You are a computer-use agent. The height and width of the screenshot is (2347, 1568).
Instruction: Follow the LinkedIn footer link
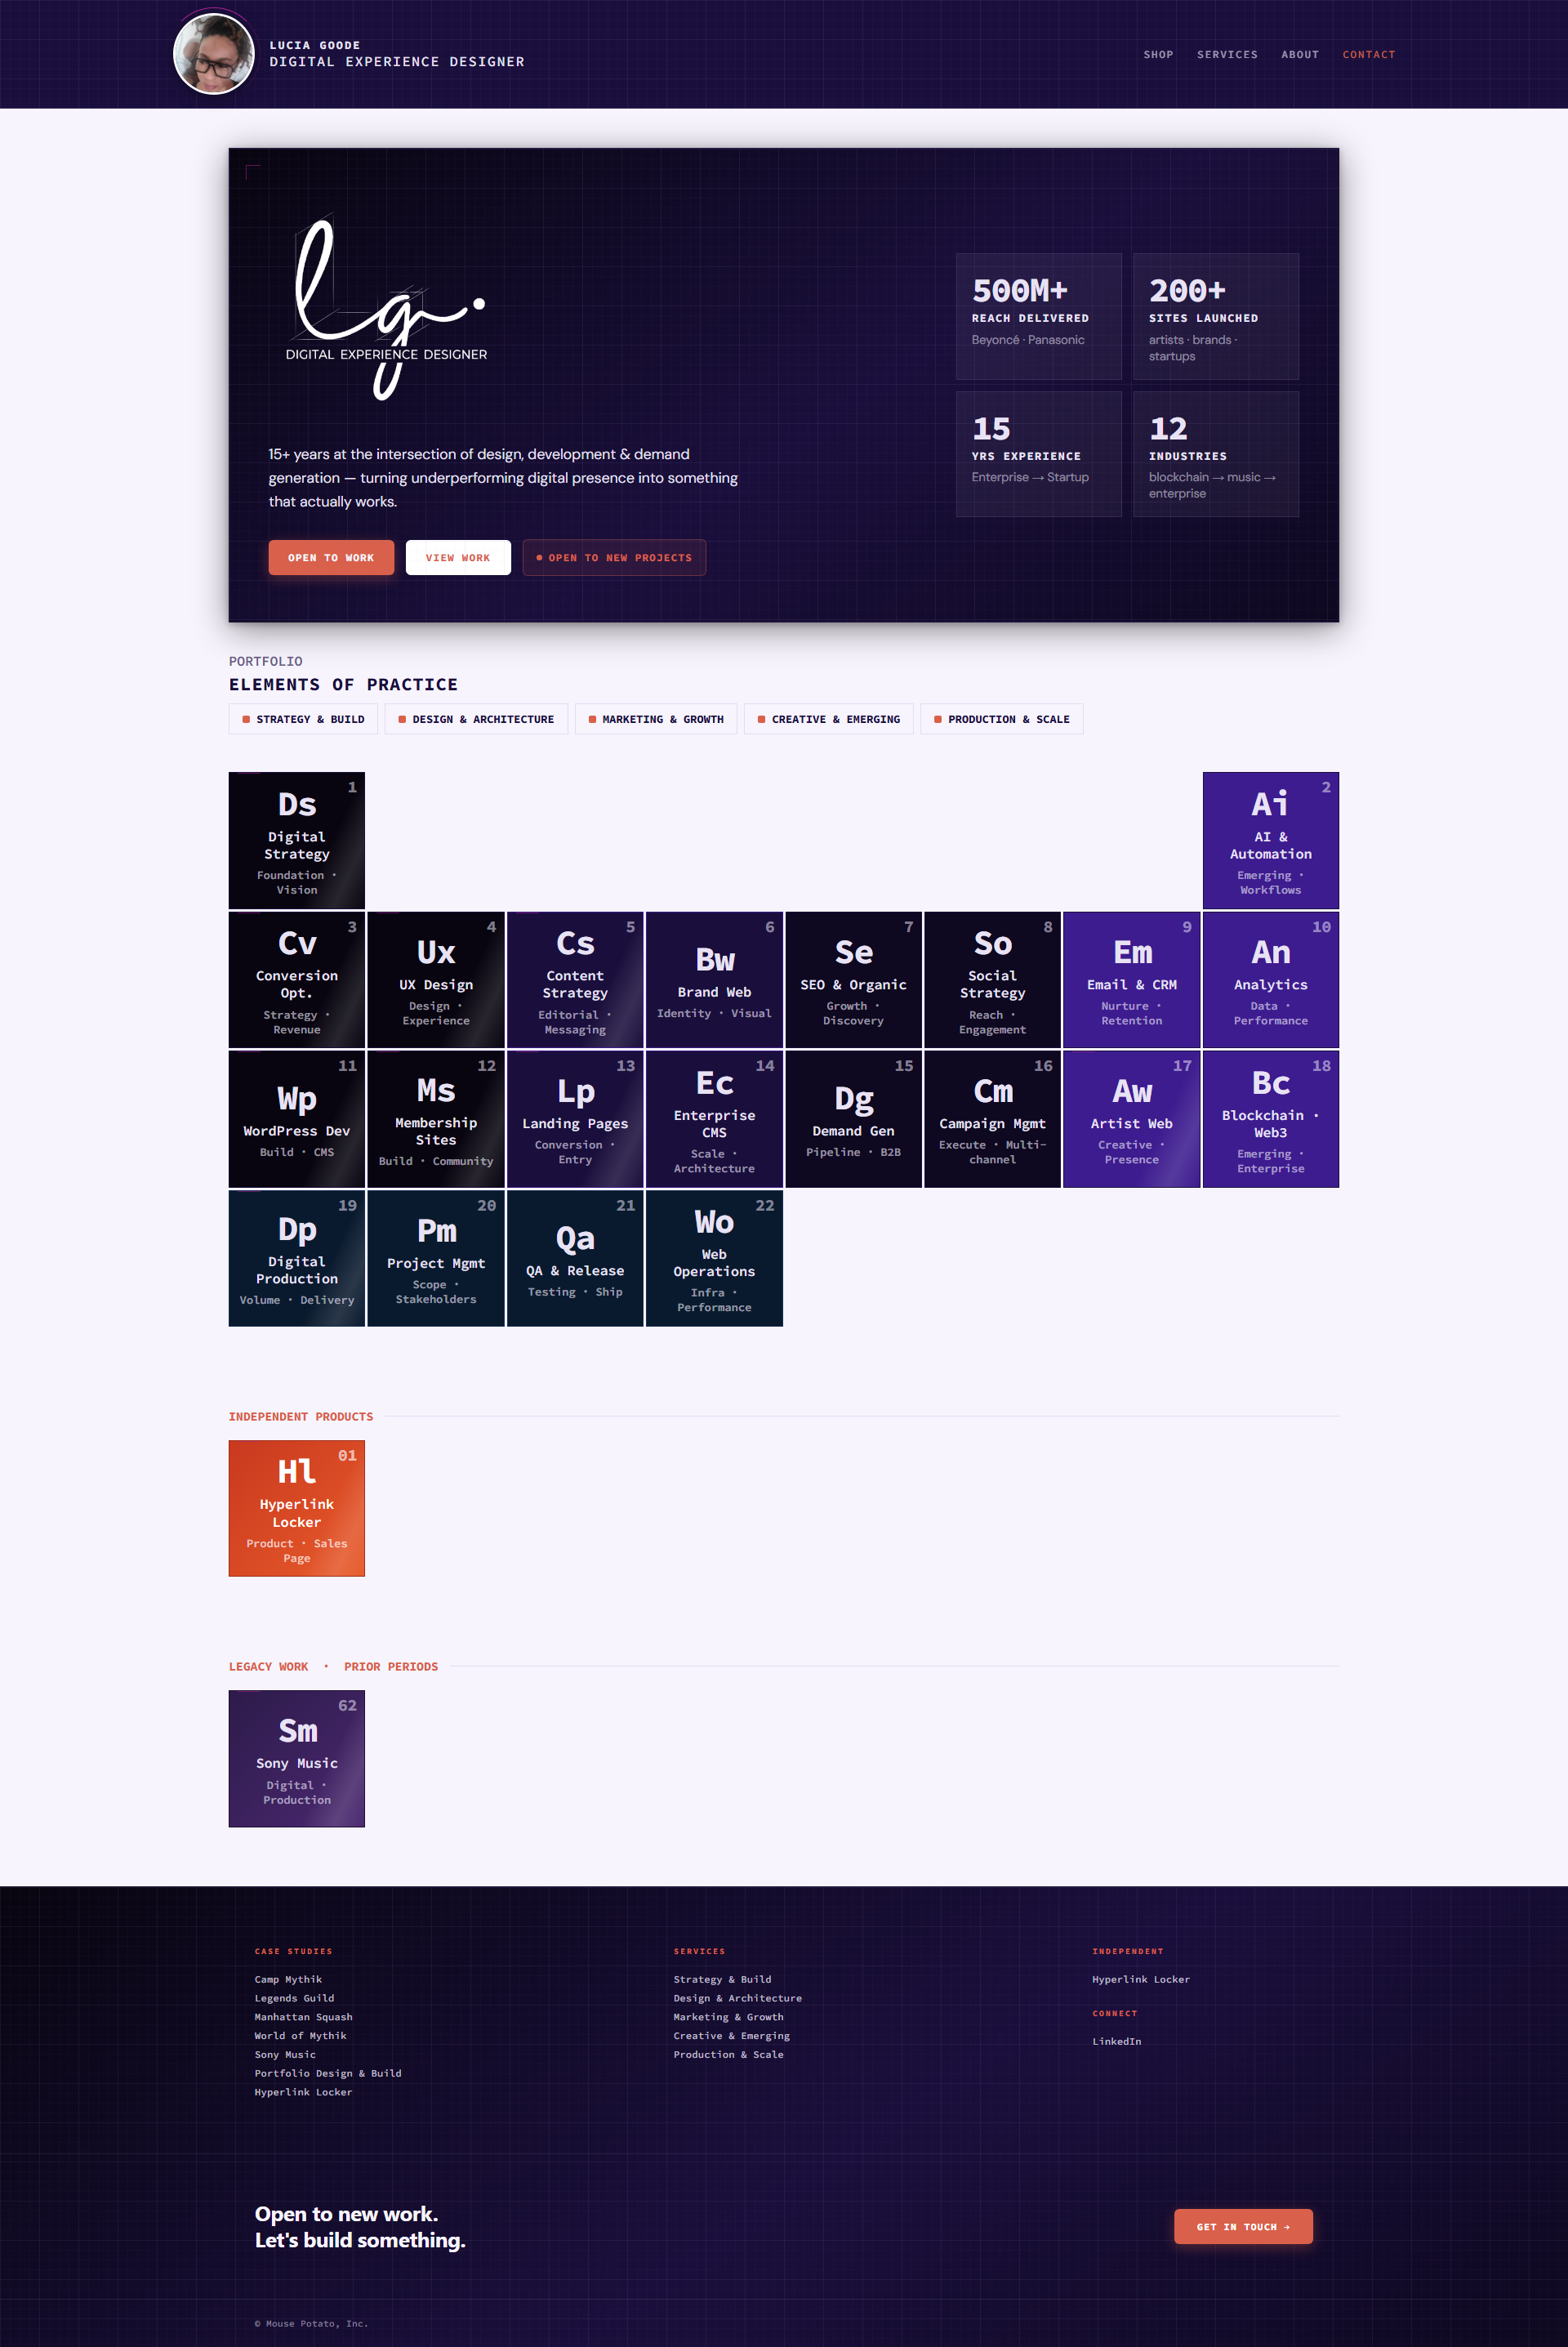coord(1116,2041)
